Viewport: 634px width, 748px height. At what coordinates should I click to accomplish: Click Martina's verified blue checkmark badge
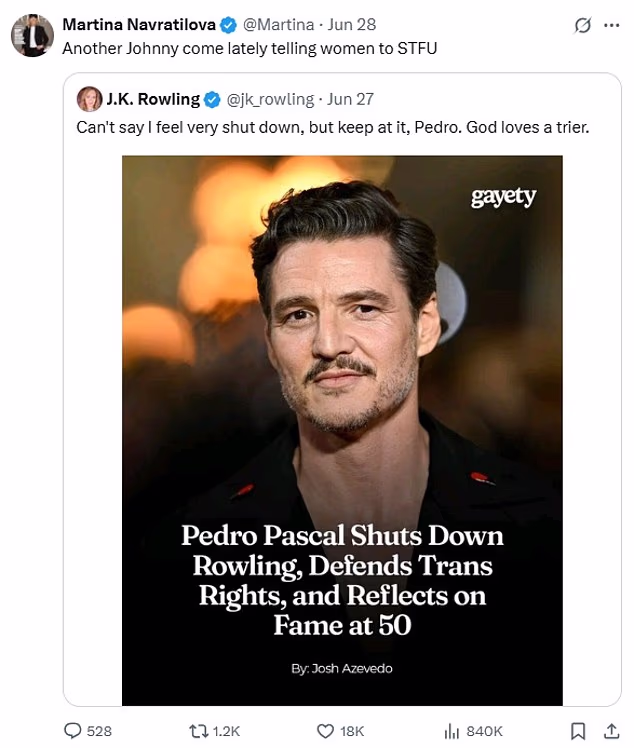pyautogui.click(x=228, y=24)
